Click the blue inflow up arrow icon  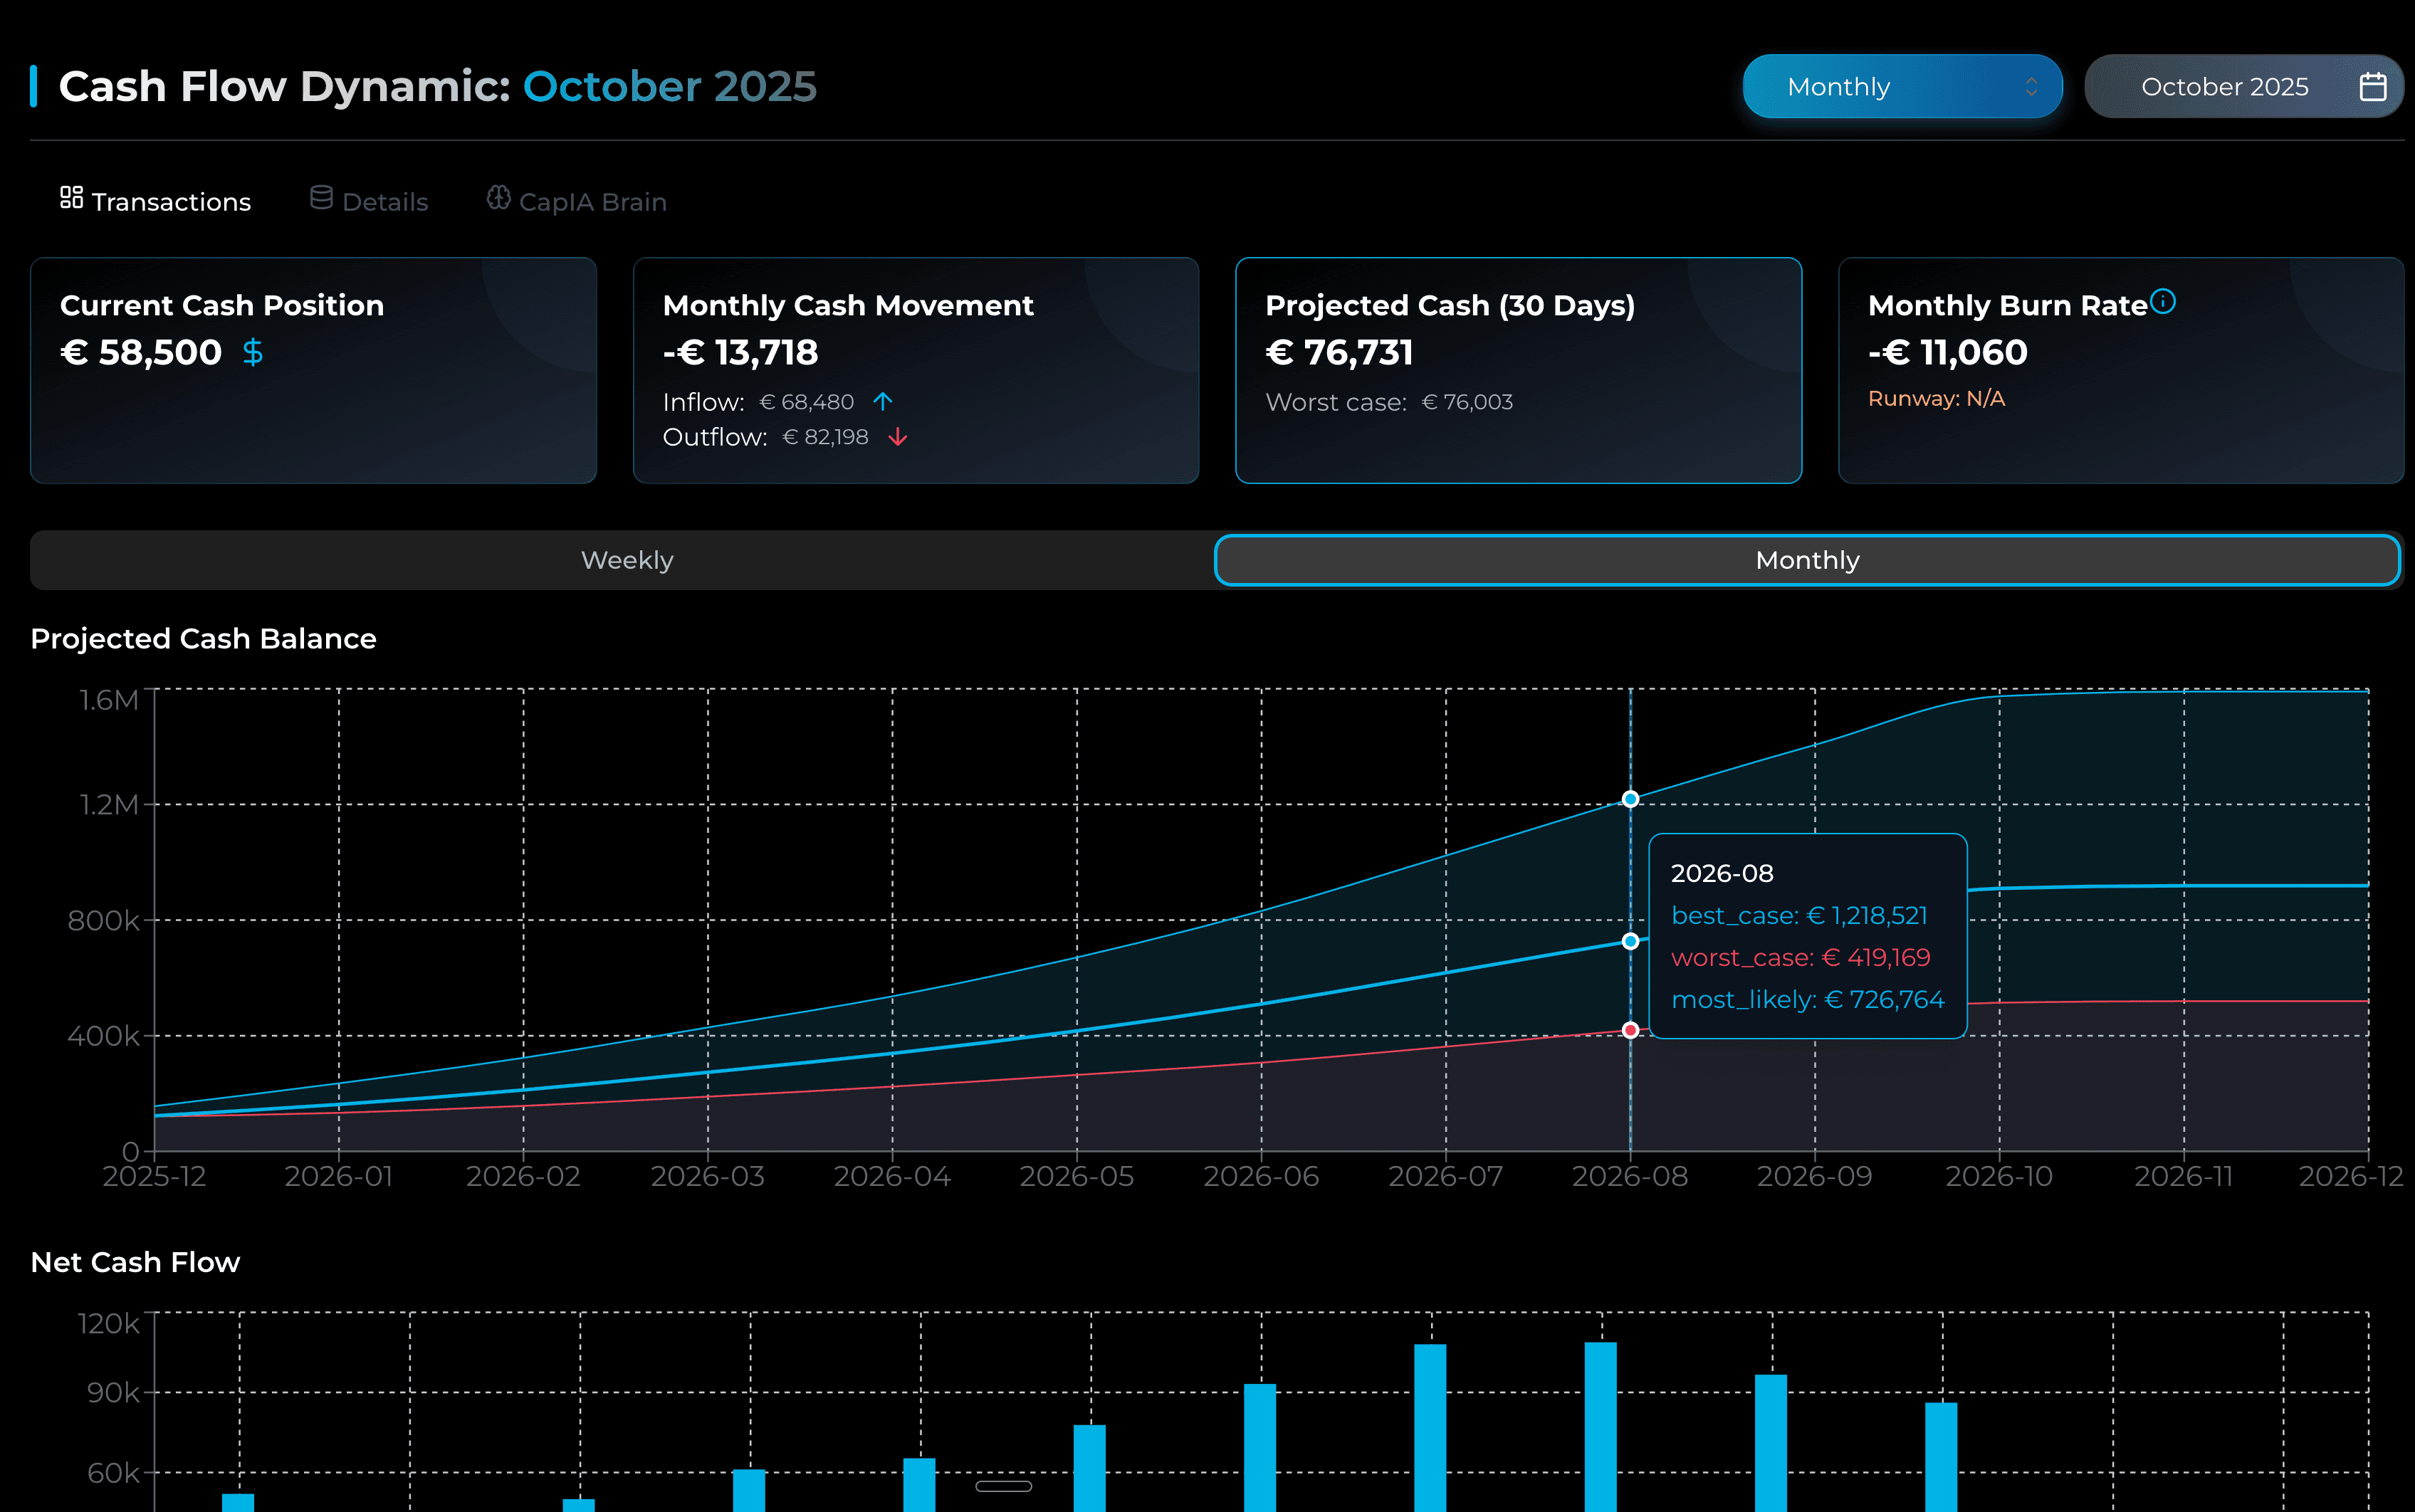click(882, 402)
